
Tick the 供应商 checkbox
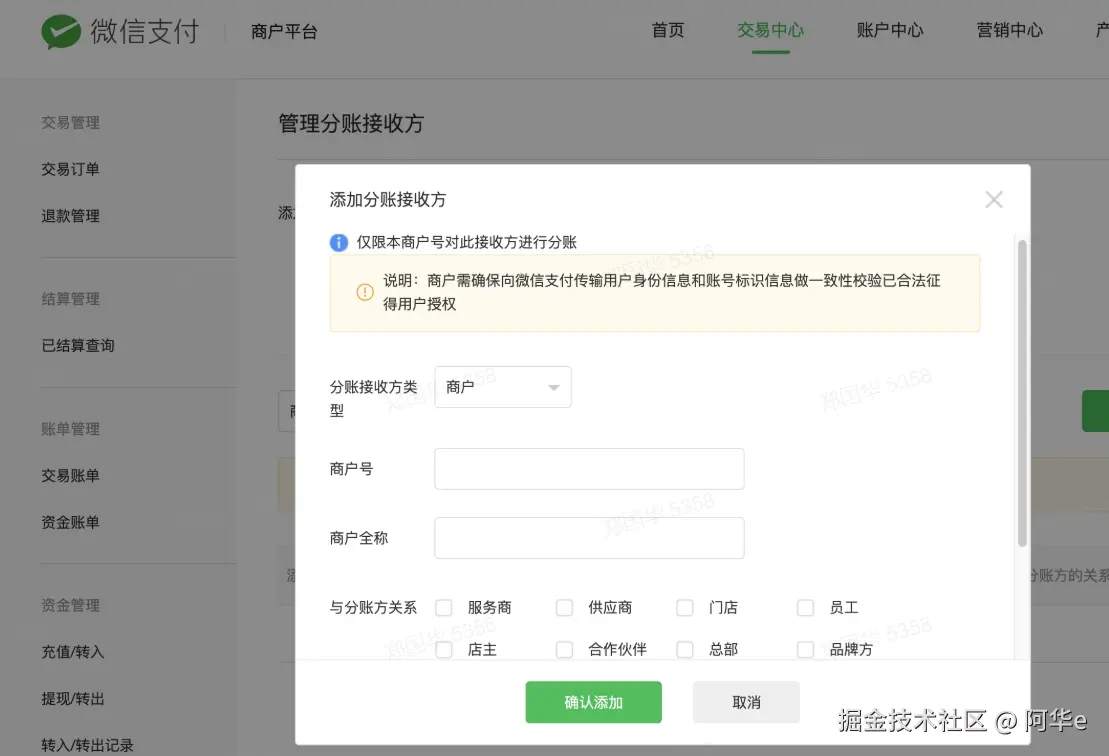pos(564,607)
